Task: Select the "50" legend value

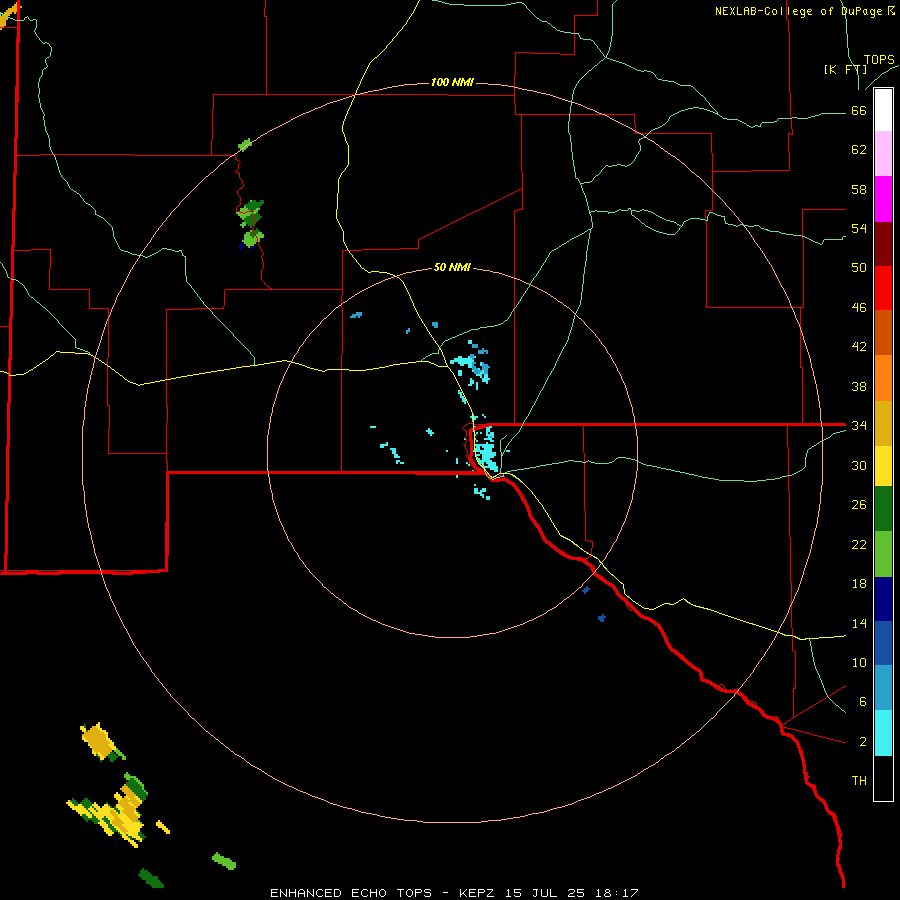Action: pos(859,268)
